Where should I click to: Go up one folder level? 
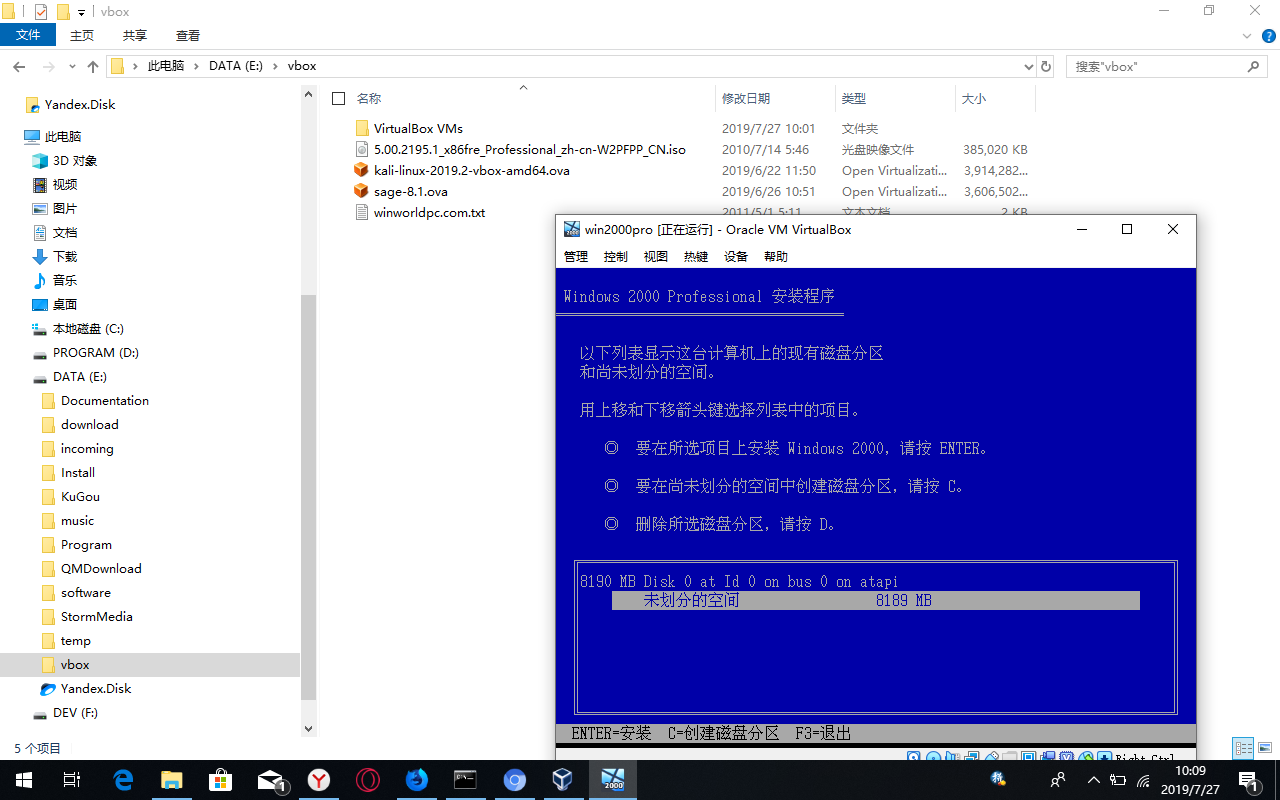click(93, 66)
